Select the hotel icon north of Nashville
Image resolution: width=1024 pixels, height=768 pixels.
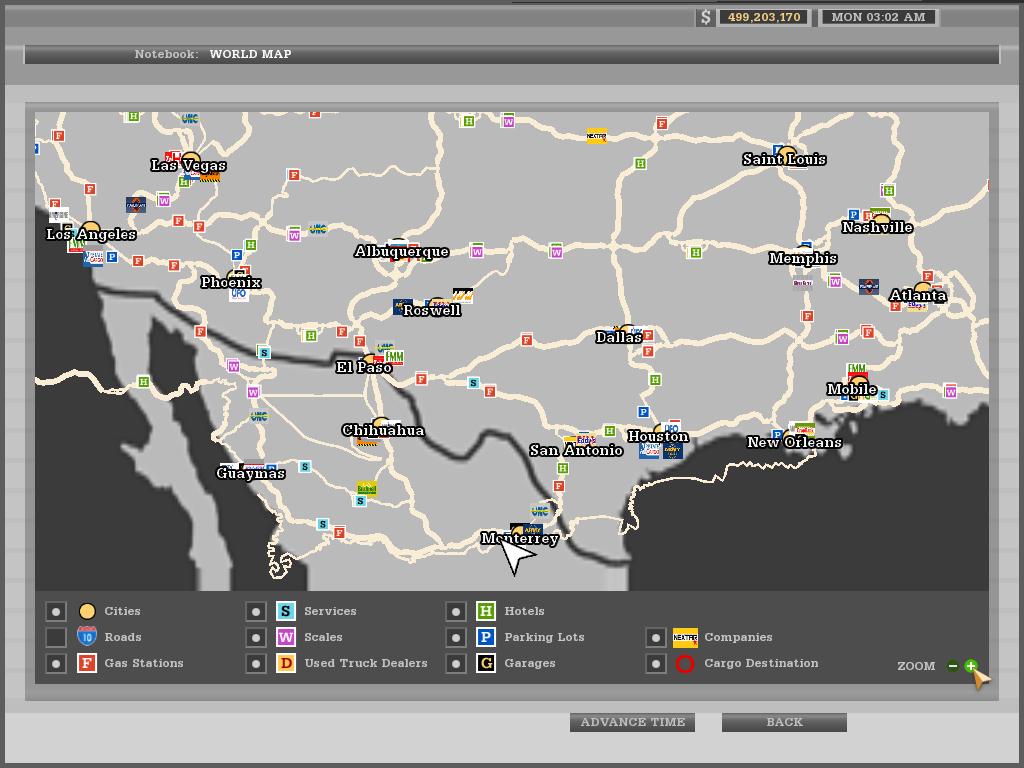[888, 191]
